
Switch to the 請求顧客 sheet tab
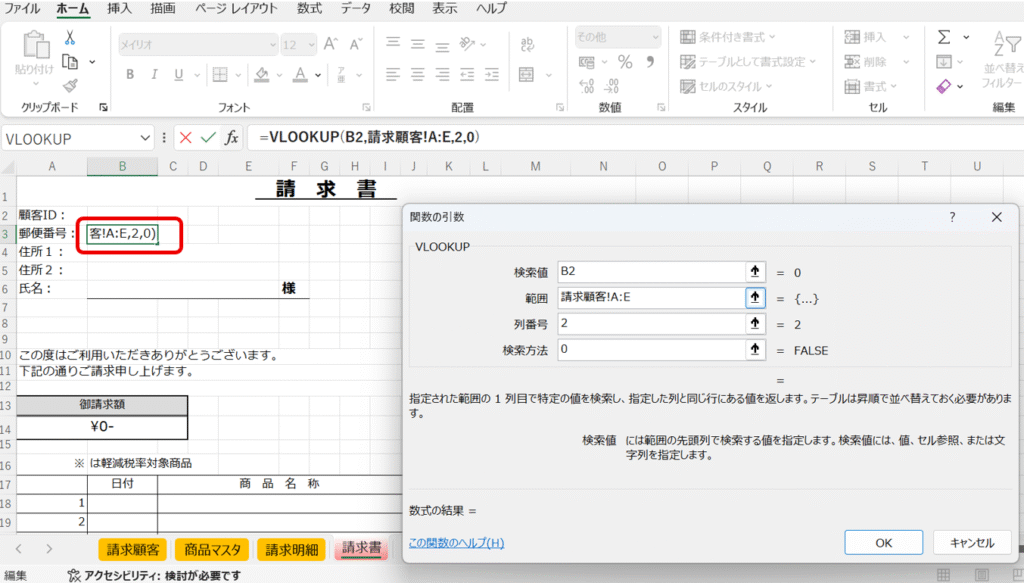pyautogui.click(x=134, y=549)
